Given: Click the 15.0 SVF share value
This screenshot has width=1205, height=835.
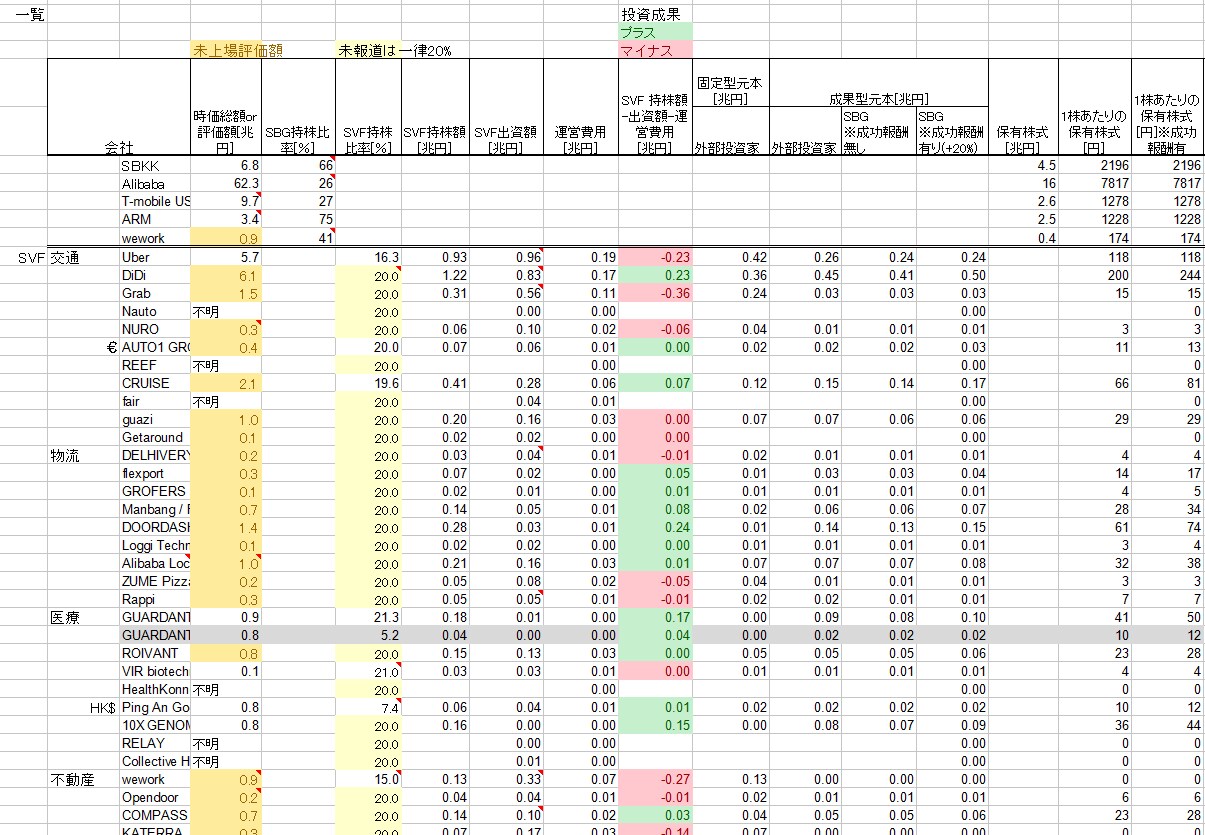Looking at the screenshot, I should 368,779.
